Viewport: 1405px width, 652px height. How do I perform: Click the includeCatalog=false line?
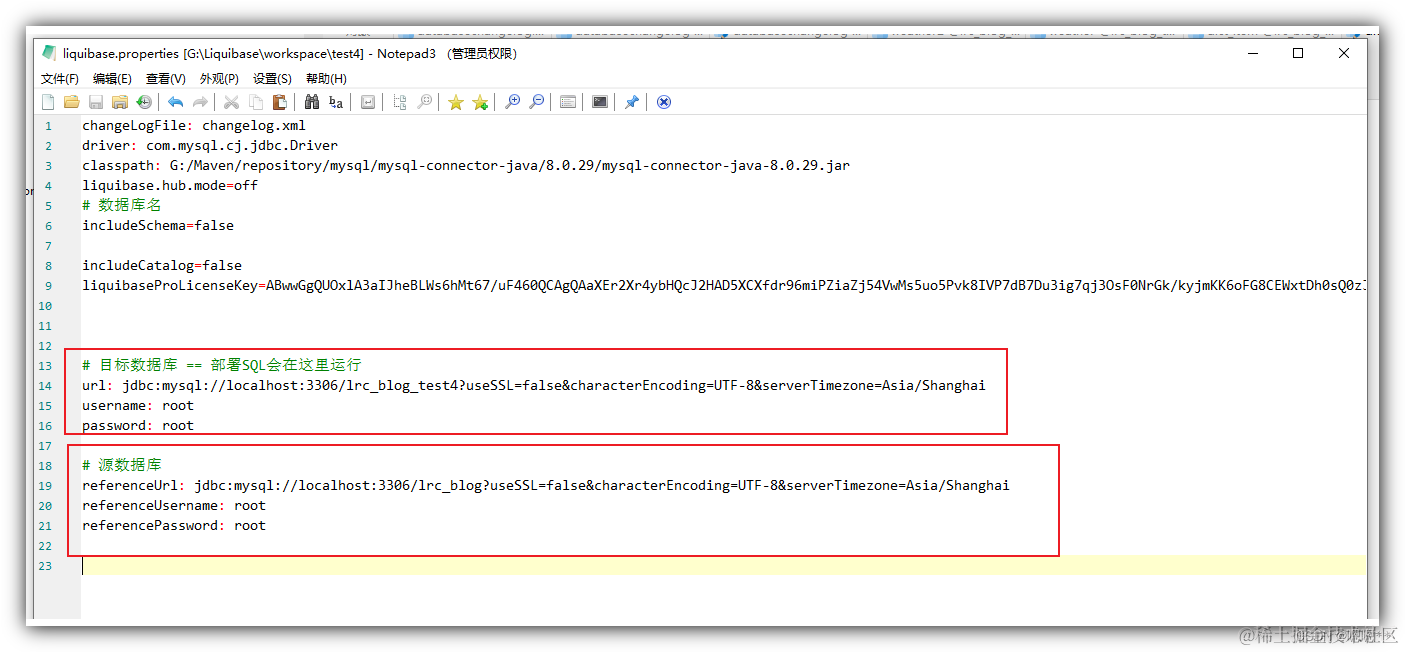162,266
